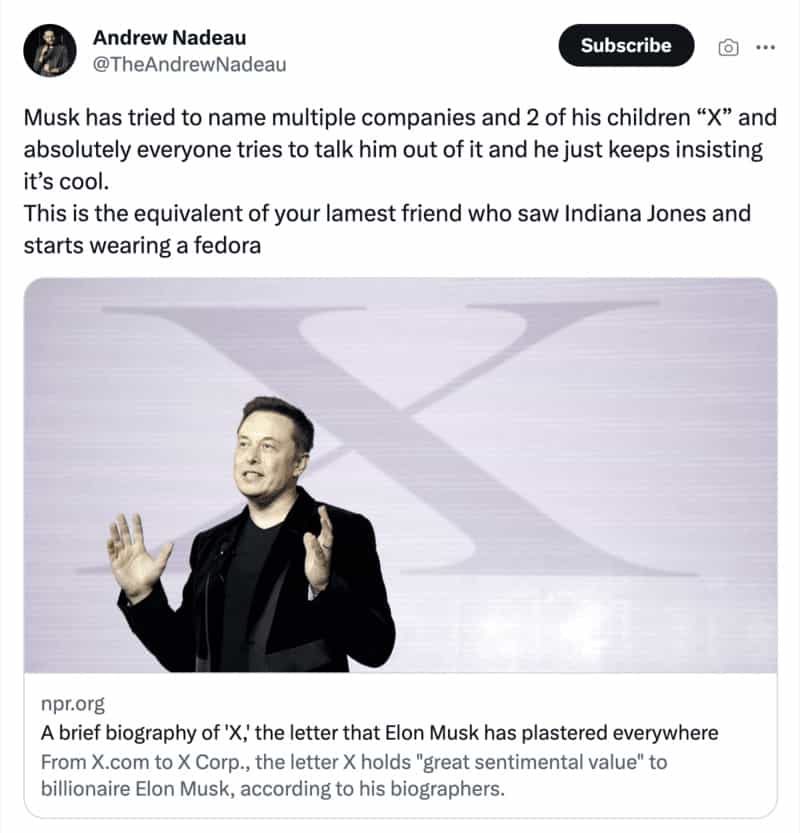The width and height of the screenshot is (800, 833).
Task: Open the three-dot more options menu
Action: tap(764, 47)
